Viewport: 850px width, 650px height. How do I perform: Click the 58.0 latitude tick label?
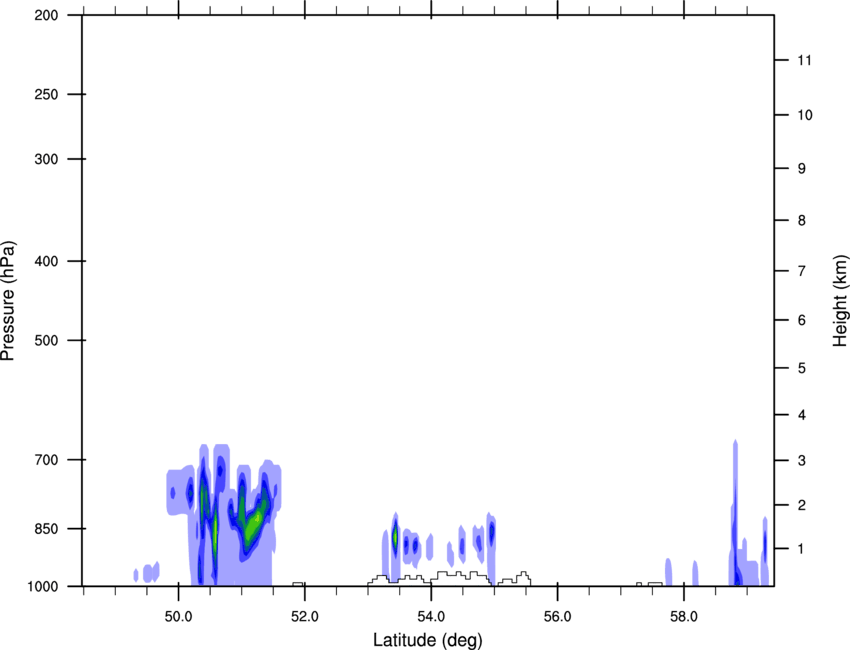[684, 617]
